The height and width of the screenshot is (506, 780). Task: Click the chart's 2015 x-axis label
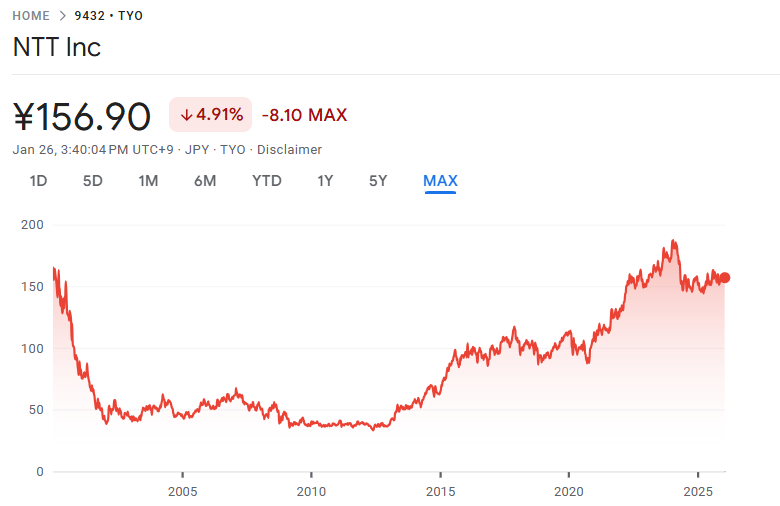(440, 491)
